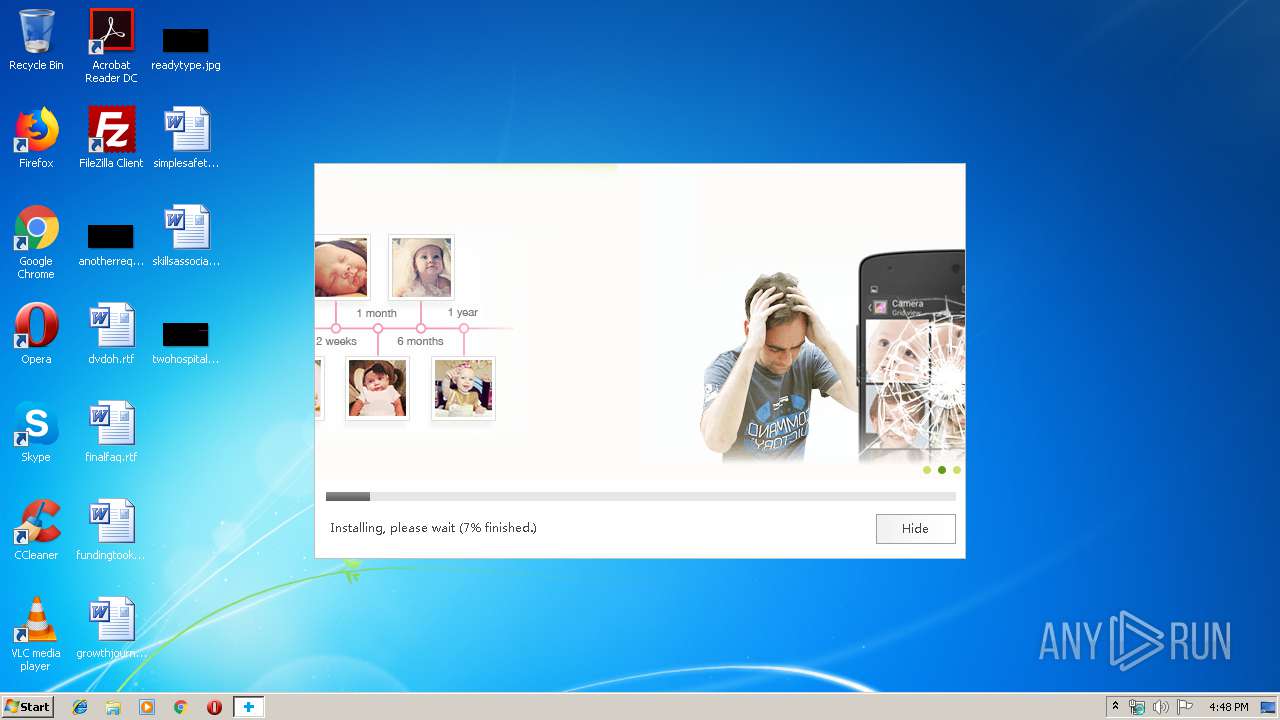Open Windows Explorer folder in taskbar
Image resolution: width=1280 pixels, height=720 pixels.
pos(113,707)
